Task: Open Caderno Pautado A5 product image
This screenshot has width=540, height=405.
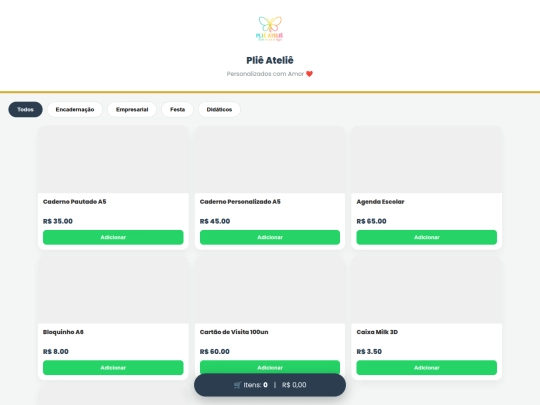Action: click(113, 159)
